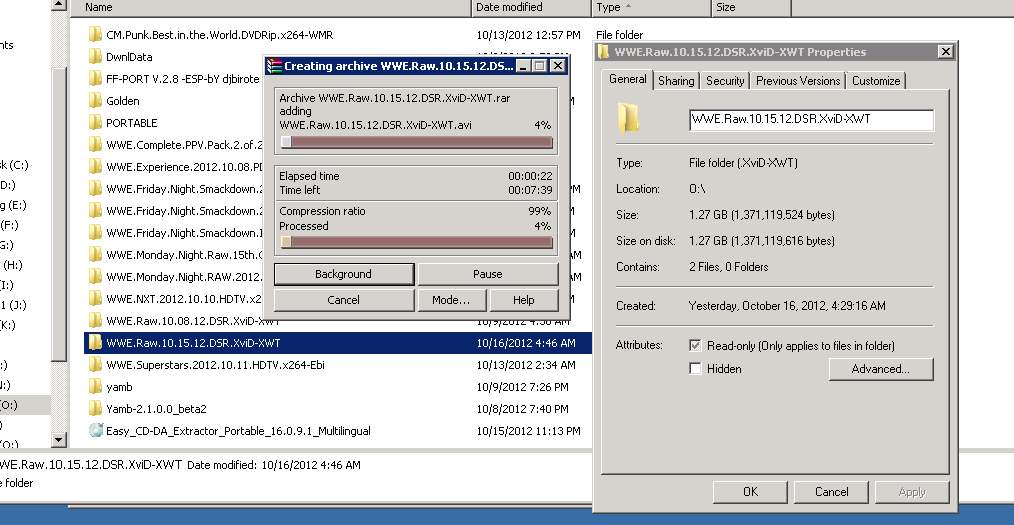The image size is (1014, 525).
Task: Click the folder icon in Properties title bar
Action: pyautogui.click(x=603, y=52)
